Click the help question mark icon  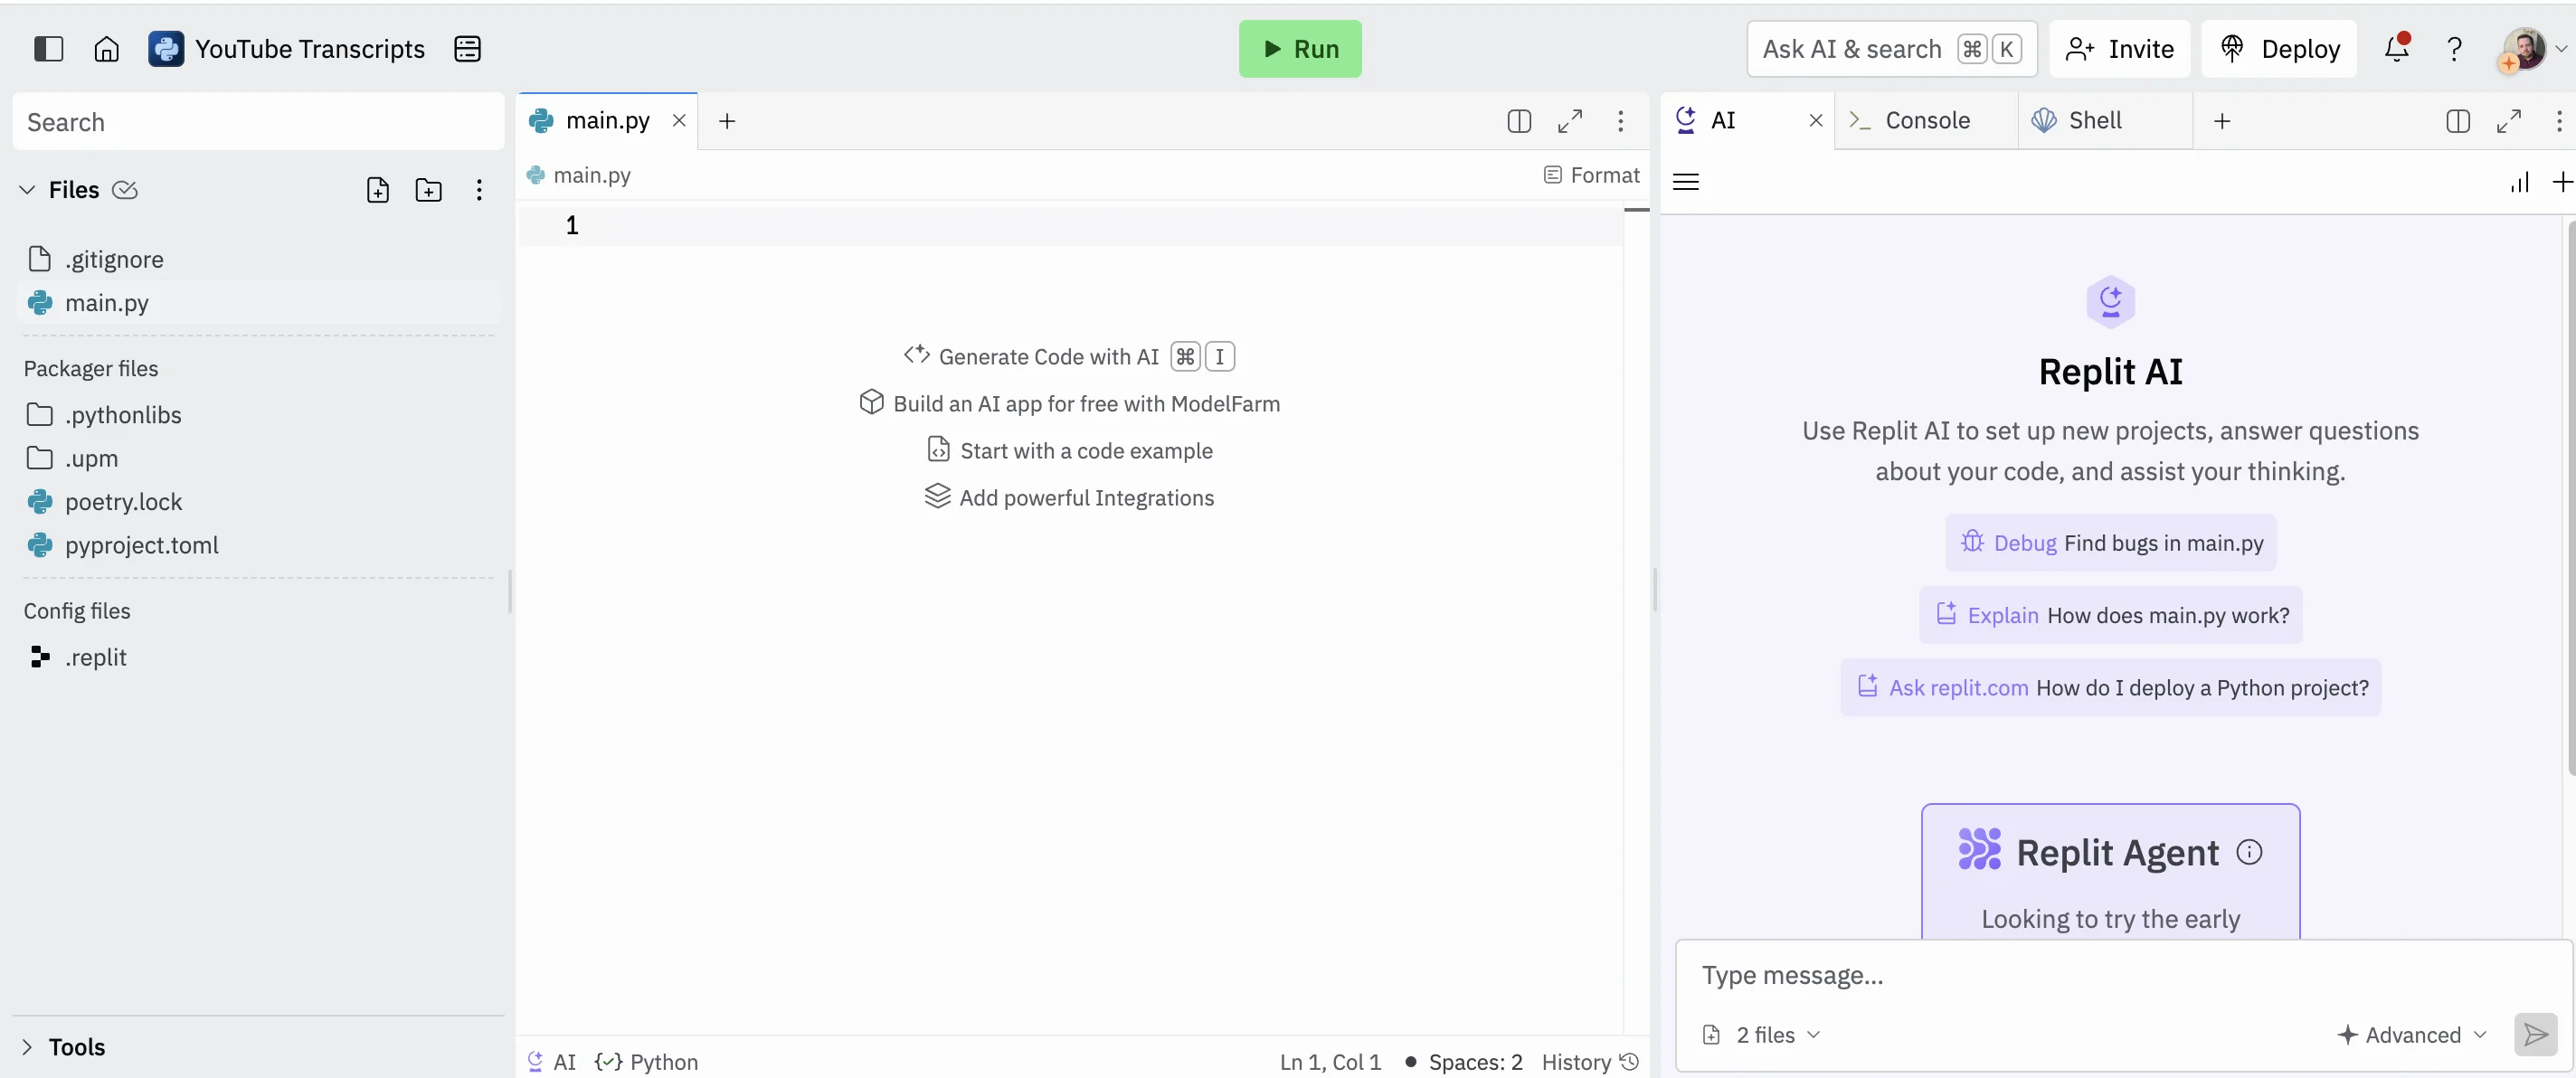click(x=2453, y=49)
